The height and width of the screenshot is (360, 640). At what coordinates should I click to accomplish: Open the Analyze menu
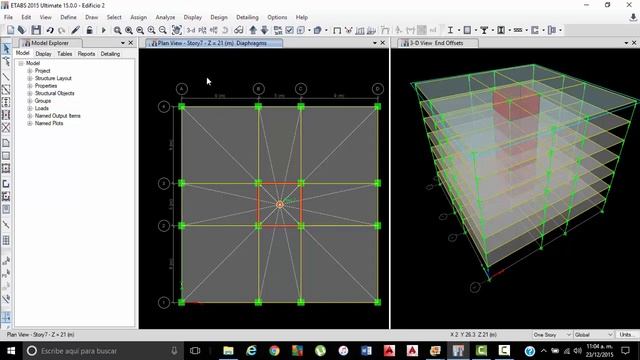click(165, 17)
